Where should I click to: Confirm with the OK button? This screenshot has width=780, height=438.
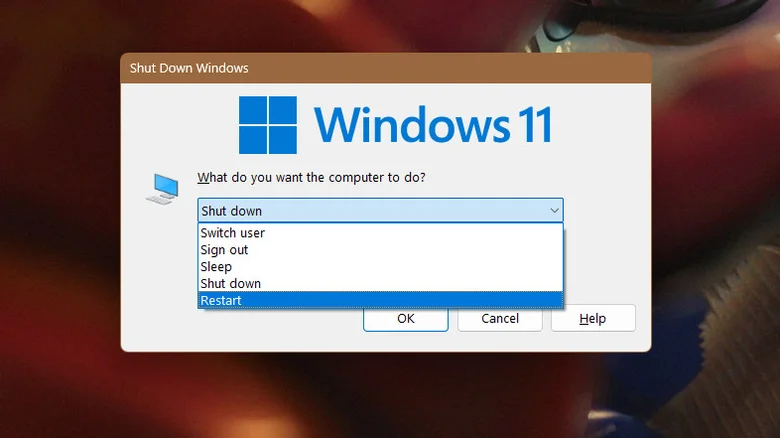coord(405,319)
